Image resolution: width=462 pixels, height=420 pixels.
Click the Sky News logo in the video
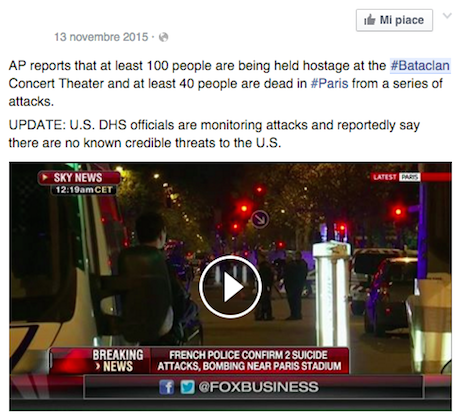click(79, 178)
